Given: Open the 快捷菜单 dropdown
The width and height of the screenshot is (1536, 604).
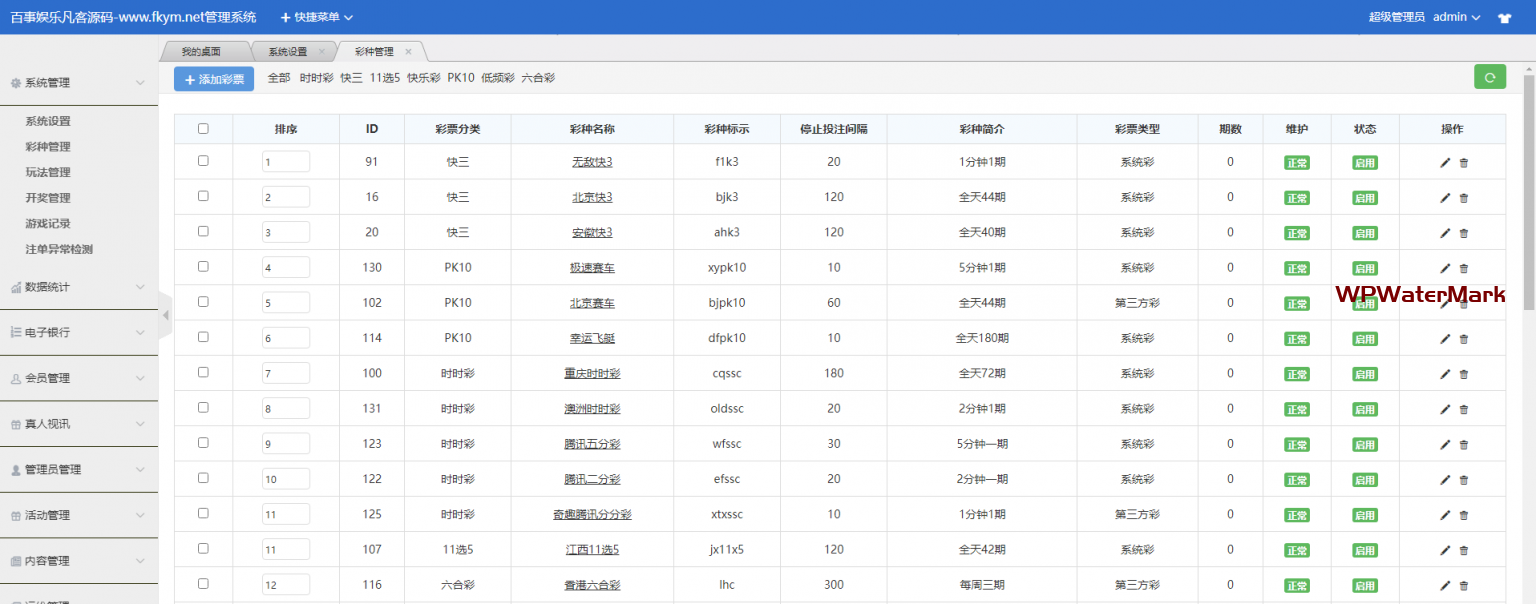Looking at the screenshot, I should point(317,17).
